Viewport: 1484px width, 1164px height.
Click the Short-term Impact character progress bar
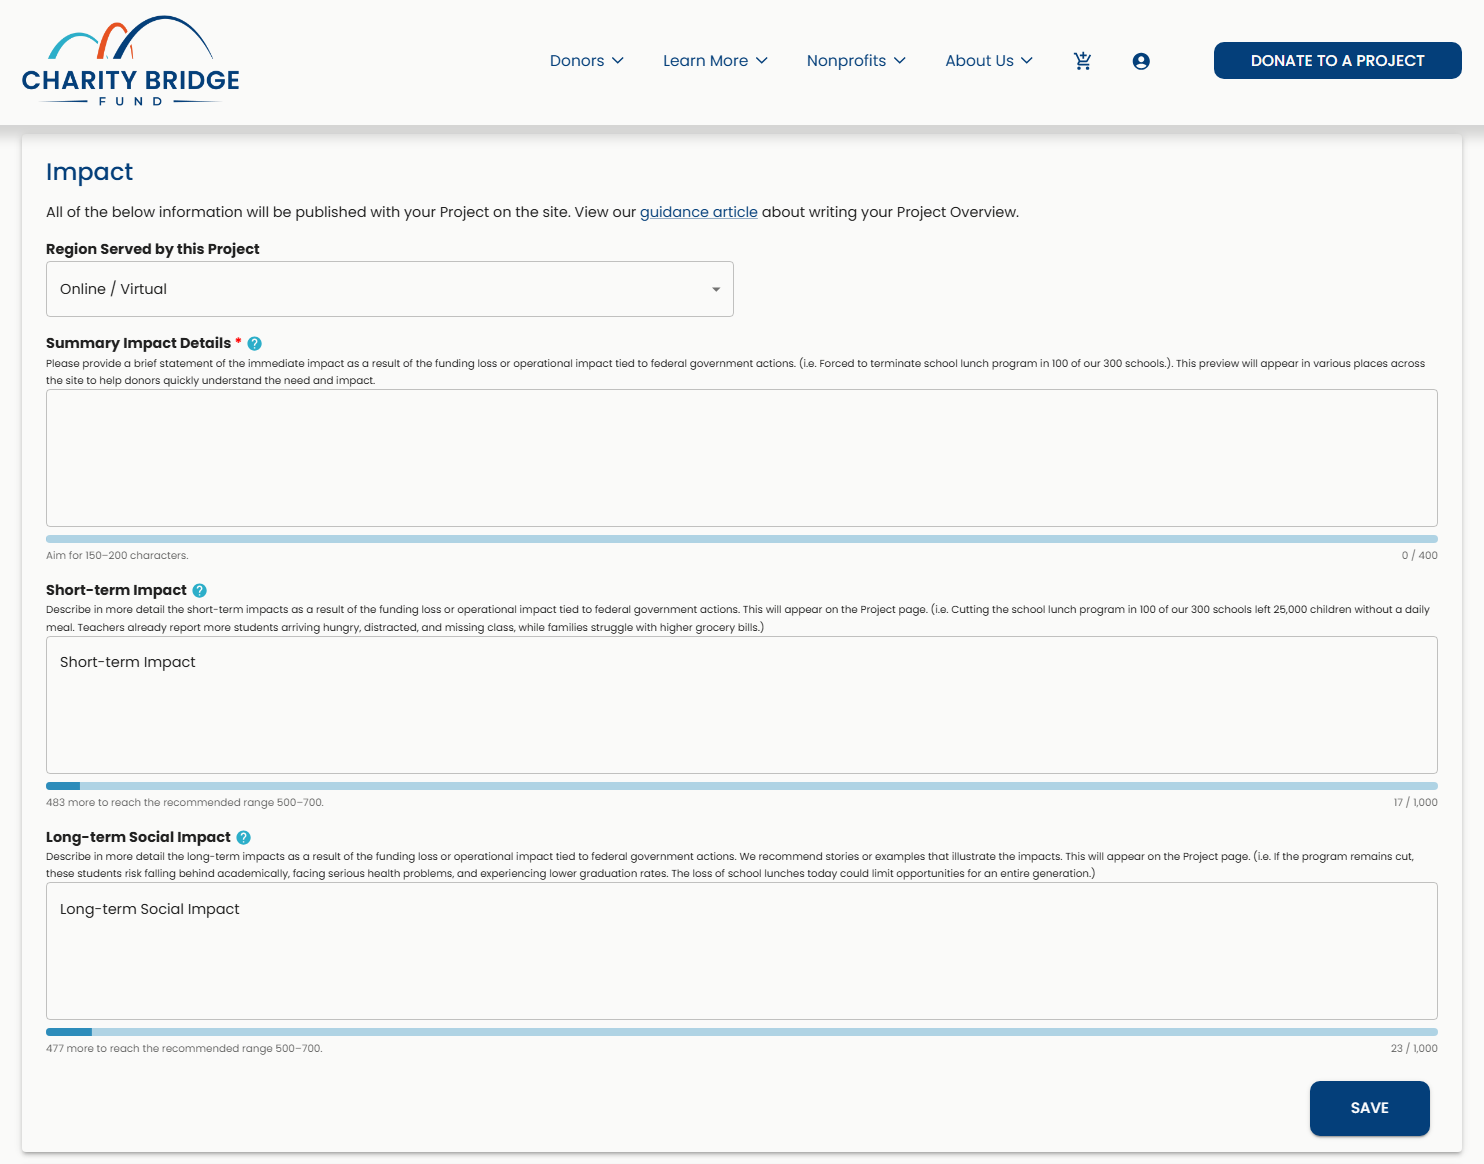pos(742,786)
